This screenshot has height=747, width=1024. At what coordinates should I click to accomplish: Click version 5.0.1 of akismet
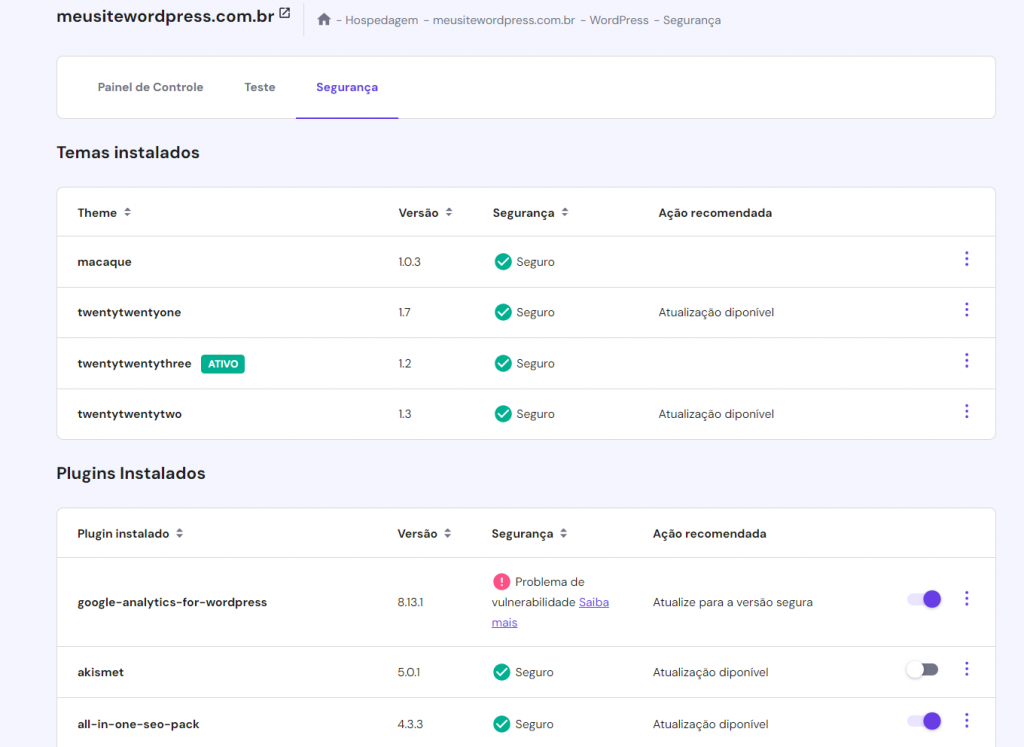coord(409,672)
